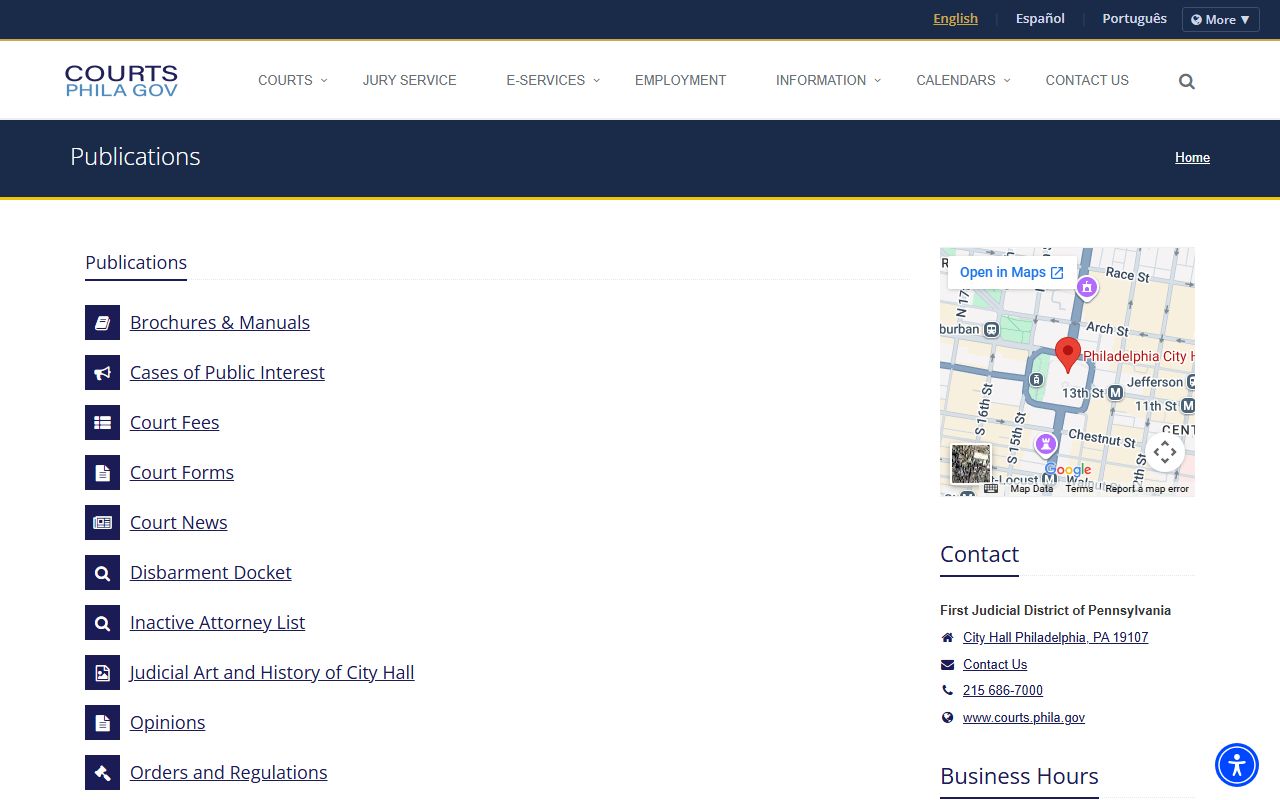
Task: Click the gavel icon beside Orders and Regulations
Action: pos(102,772)
